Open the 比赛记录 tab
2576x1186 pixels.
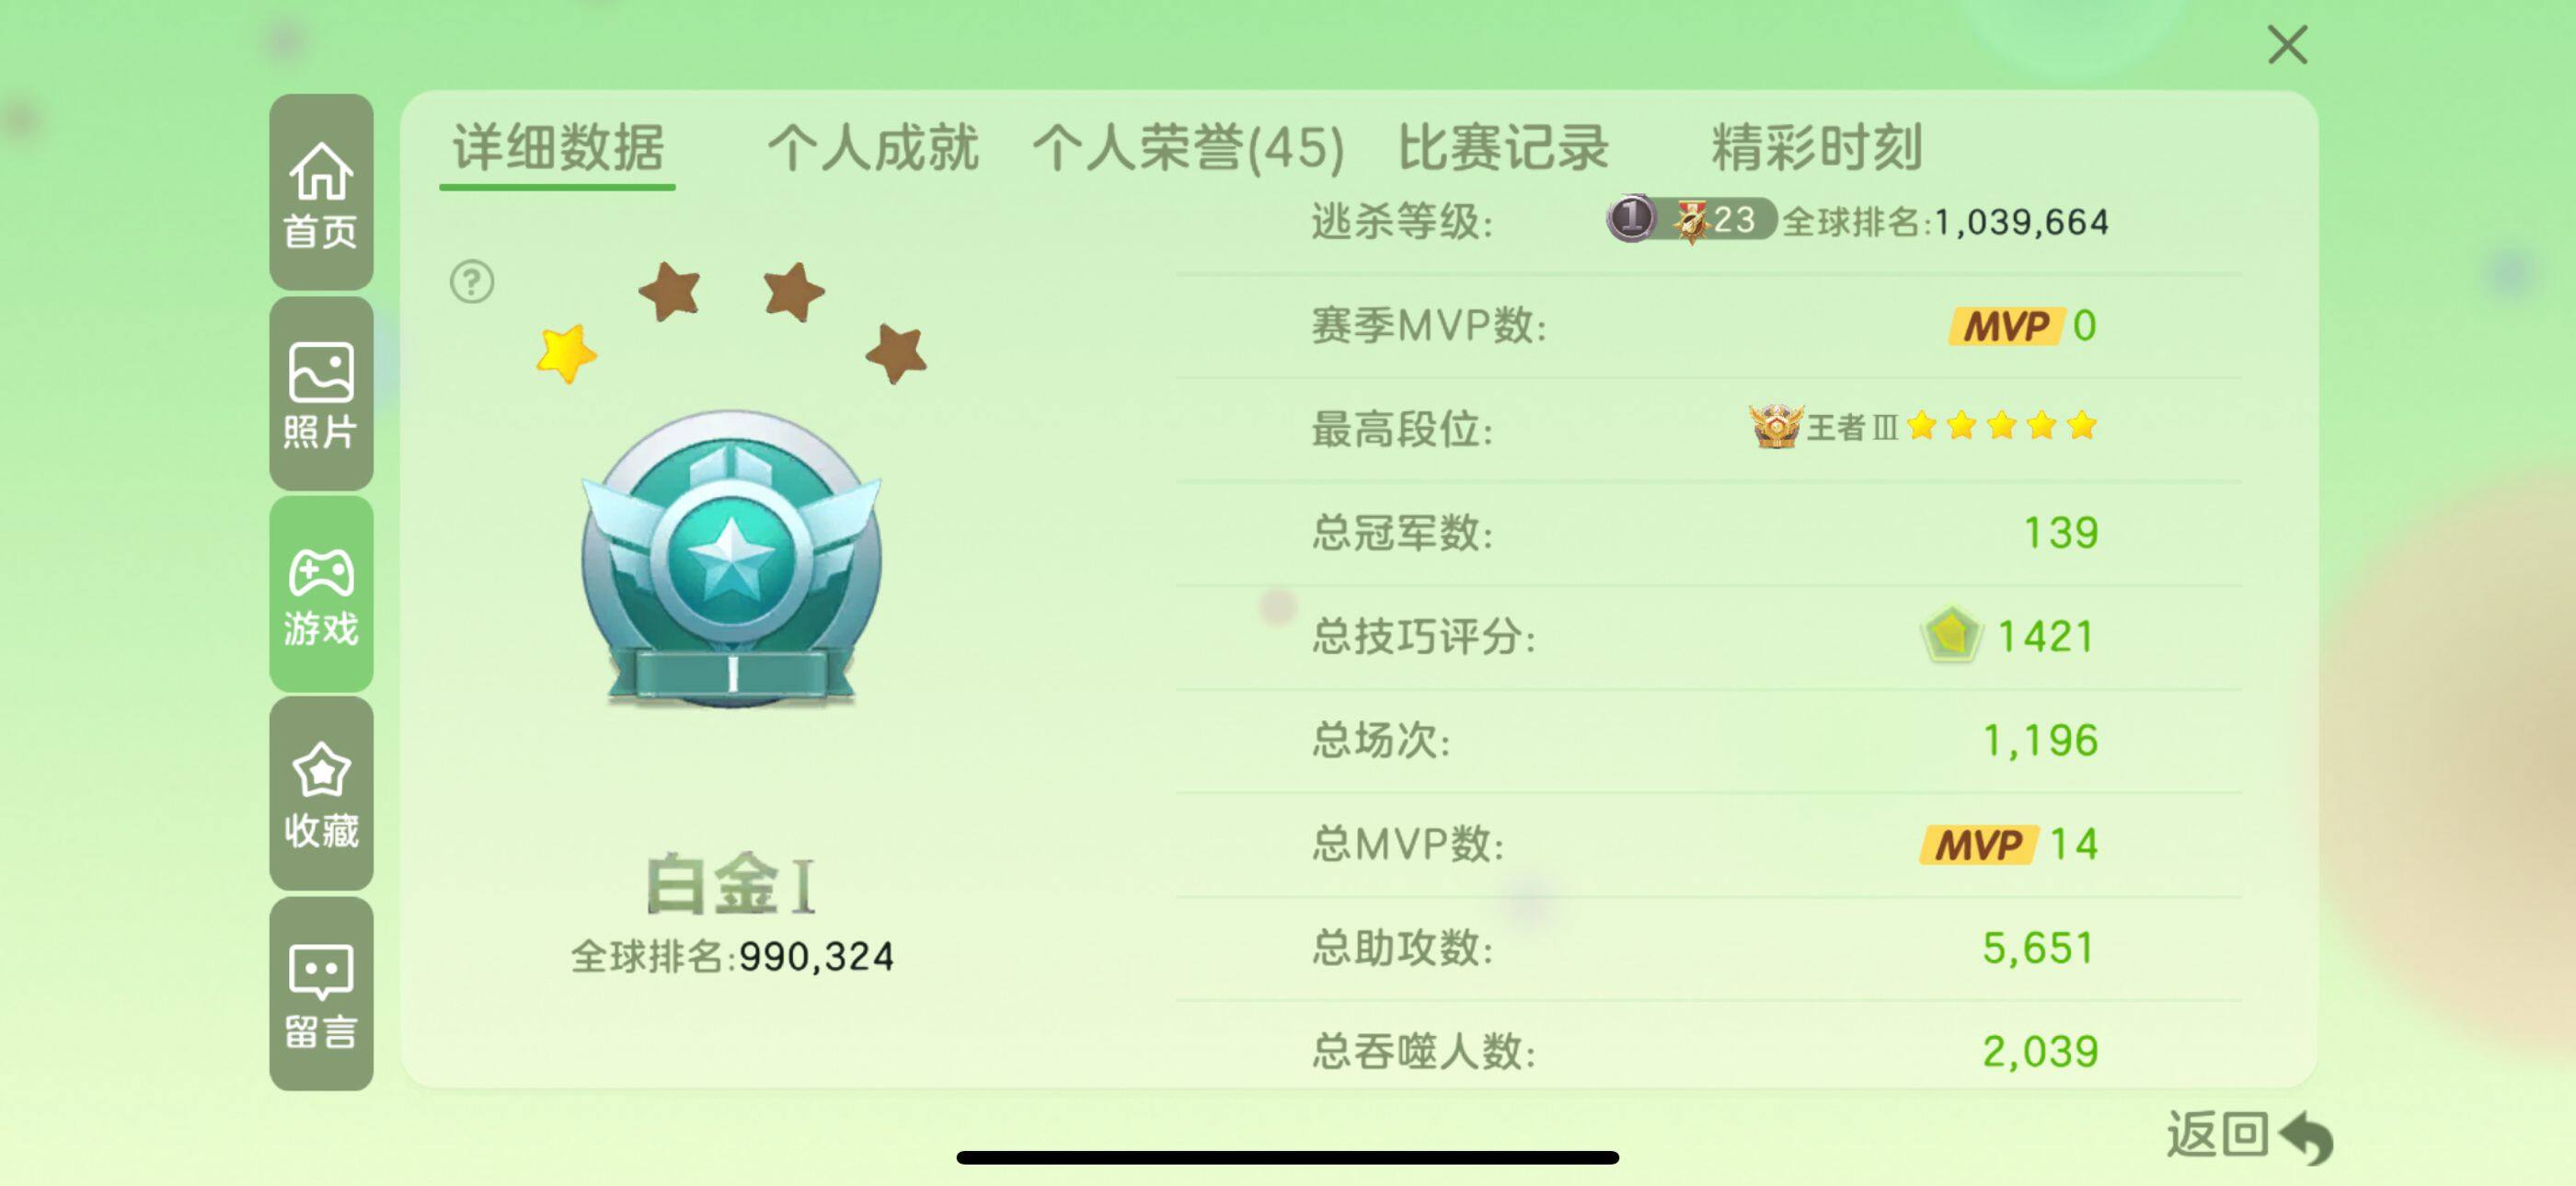click(1503, 148)
